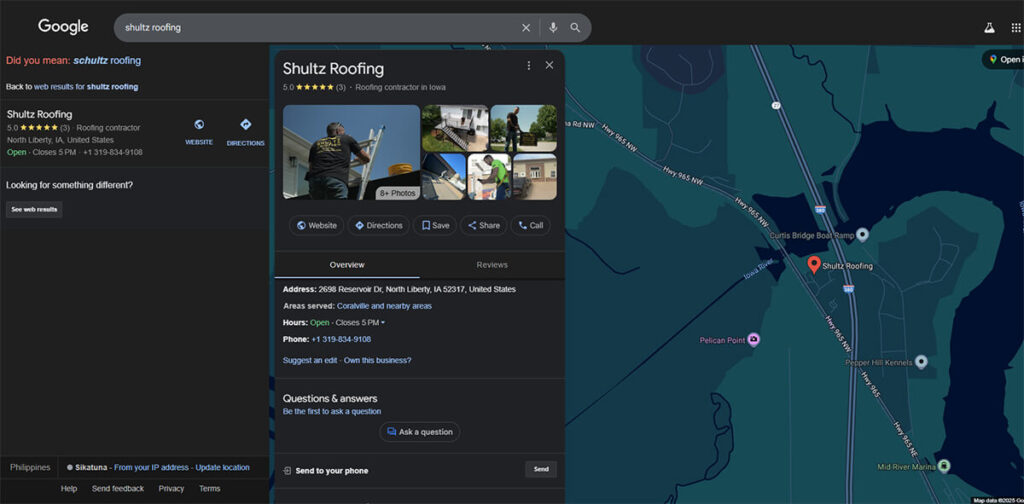Open in Maps button on map

coord(1004,59)
